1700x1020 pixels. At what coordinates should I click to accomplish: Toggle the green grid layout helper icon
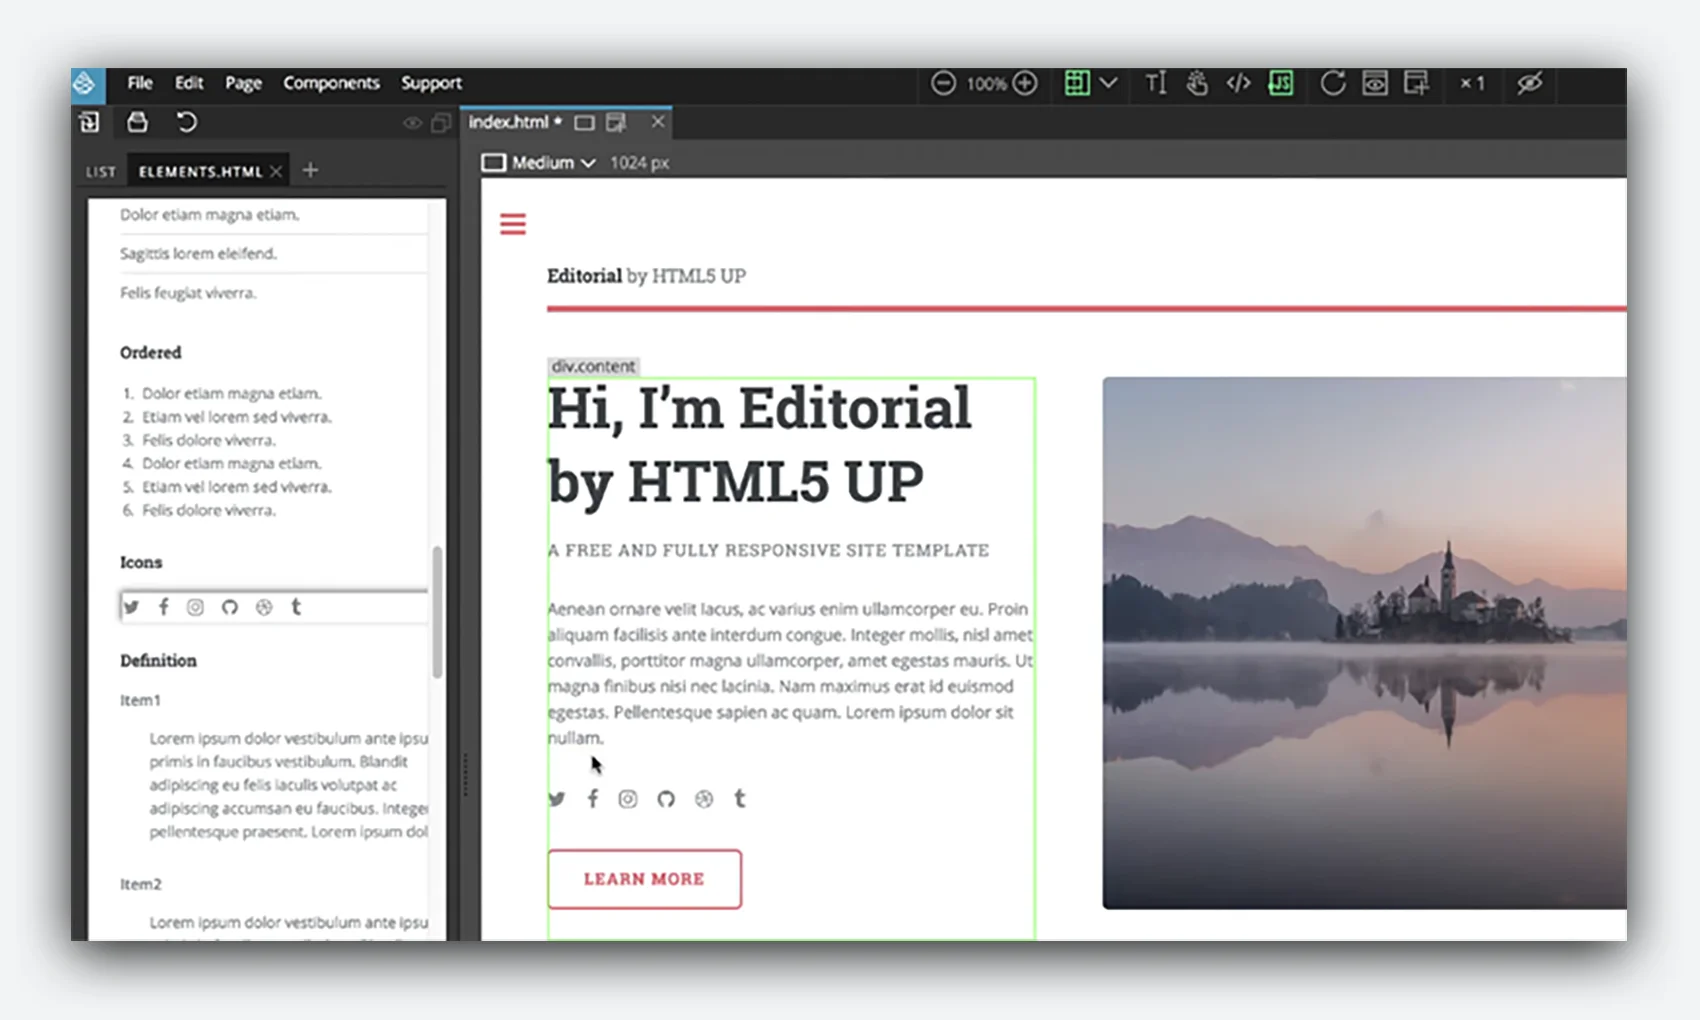(1077, 83)
